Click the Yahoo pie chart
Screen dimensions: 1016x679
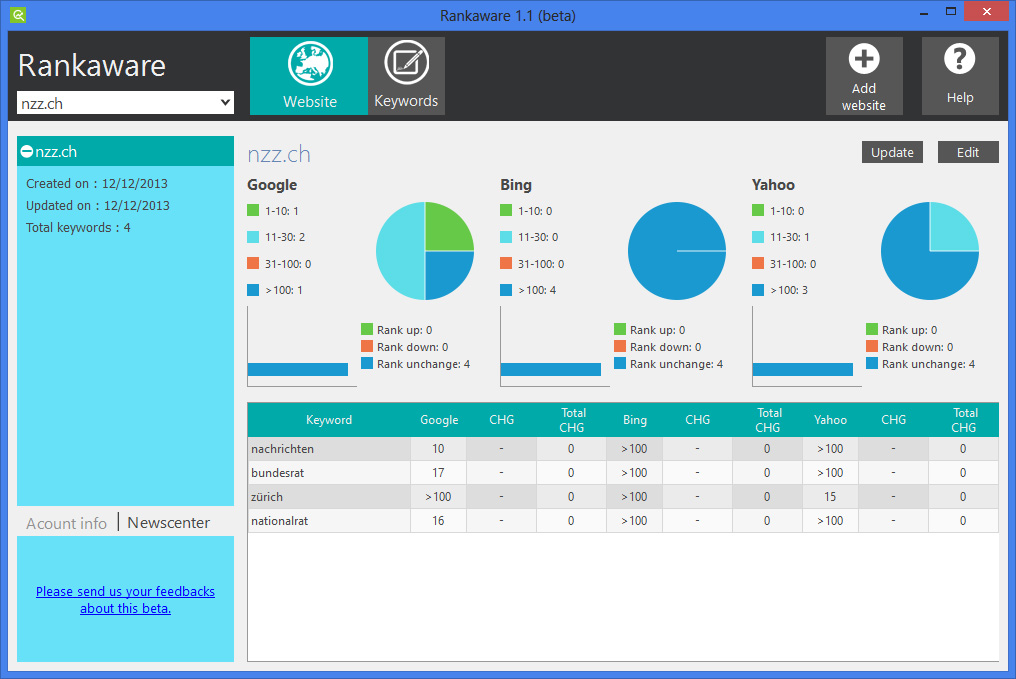(930, 251)
